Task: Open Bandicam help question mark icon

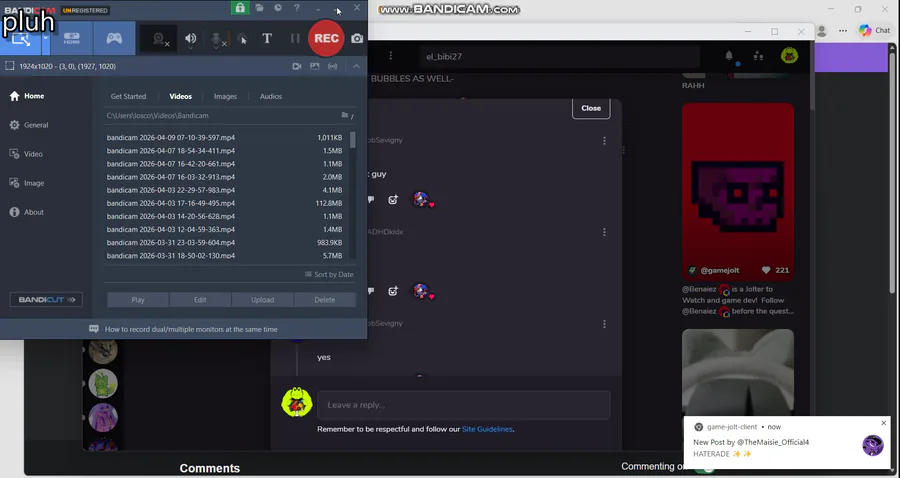Action: (297, 7)
